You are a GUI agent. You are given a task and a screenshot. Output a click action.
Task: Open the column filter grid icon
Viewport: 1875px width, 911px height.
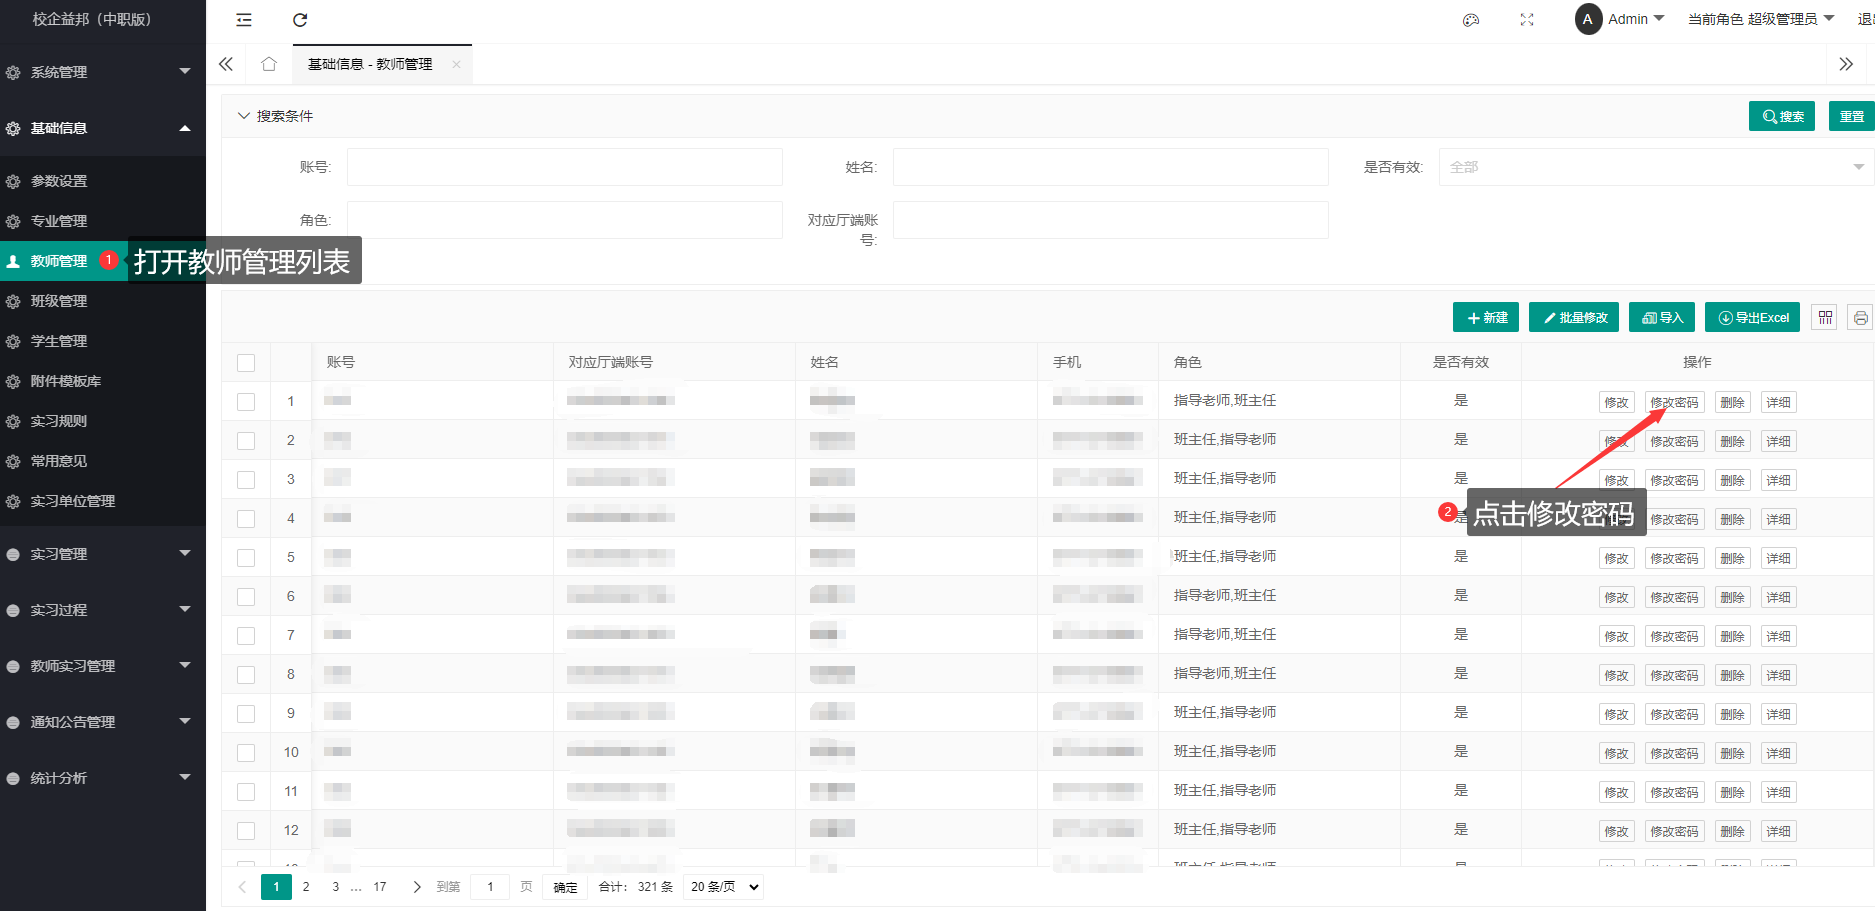1825,318
